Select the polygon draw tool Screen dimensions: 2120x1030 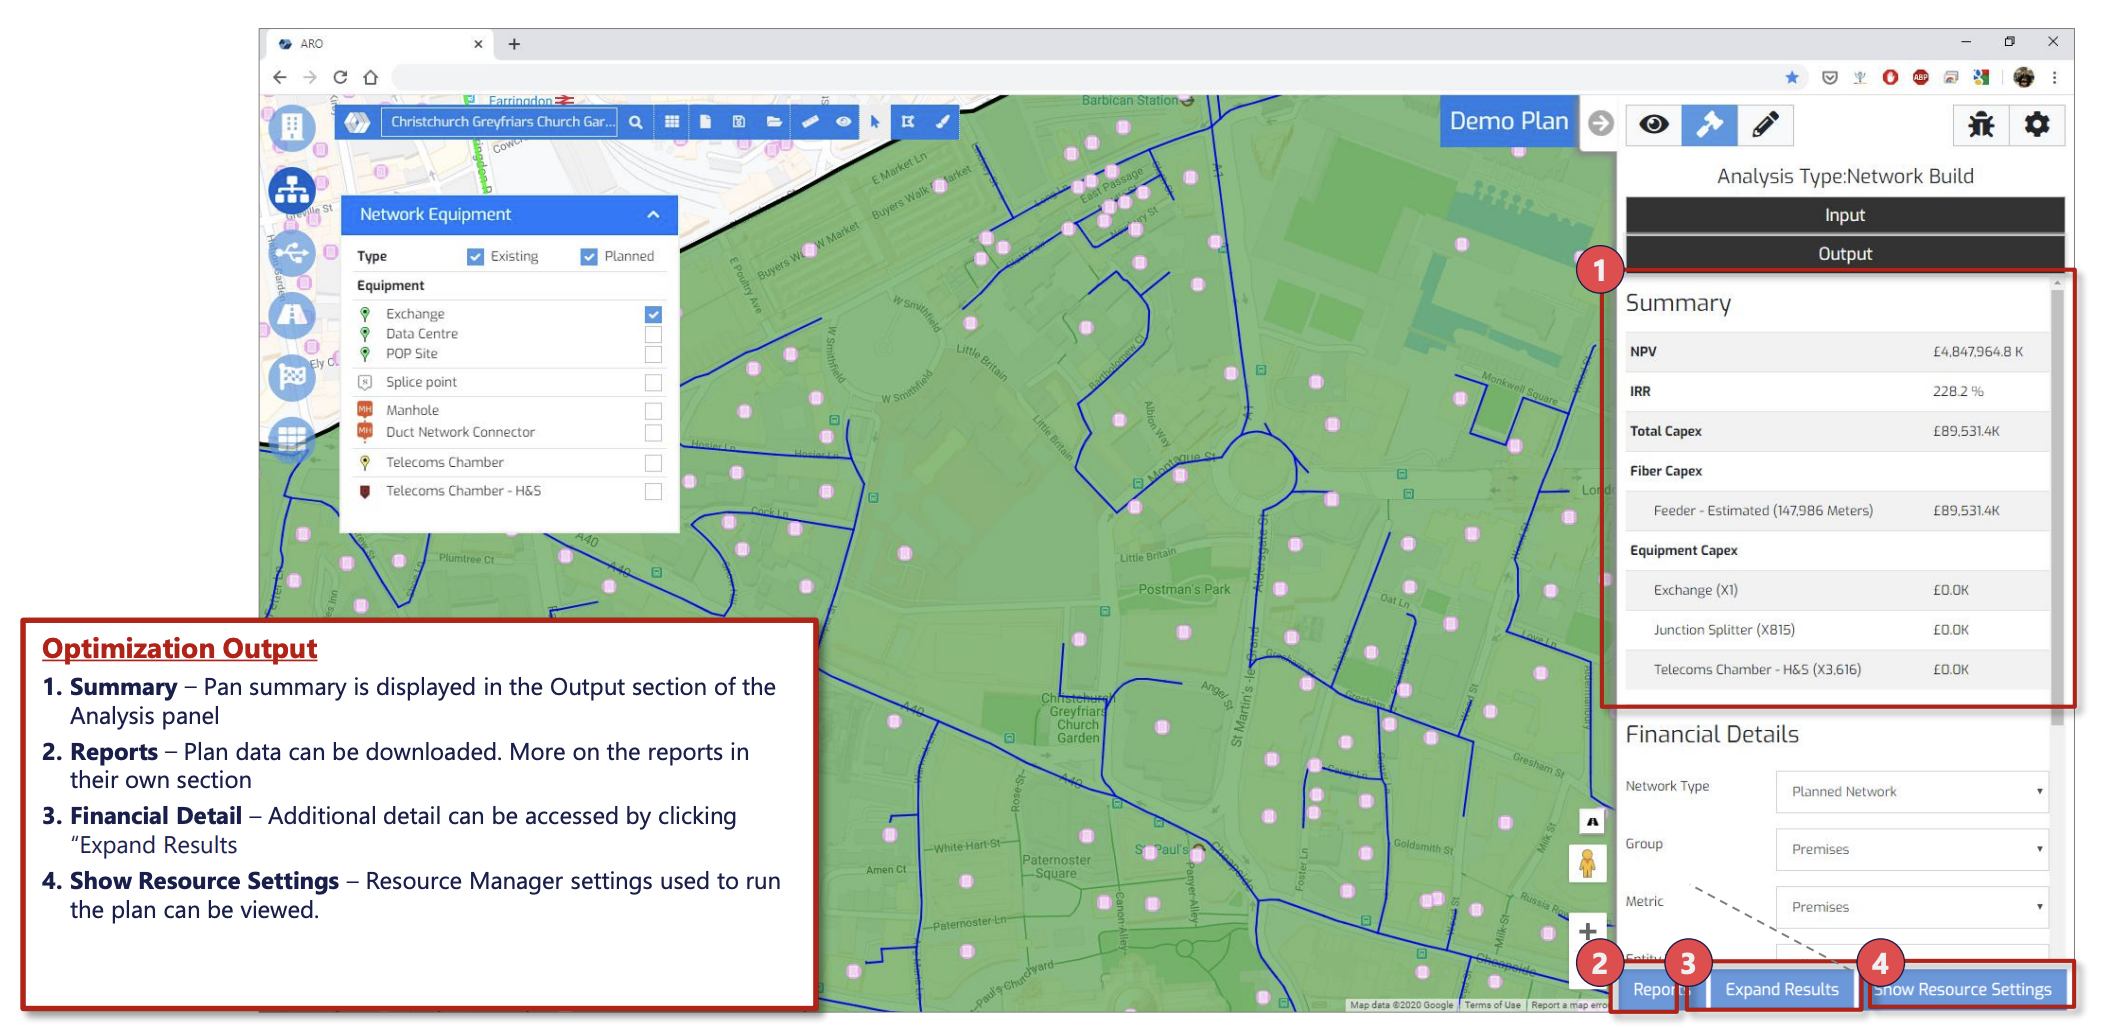coord(908,122)
